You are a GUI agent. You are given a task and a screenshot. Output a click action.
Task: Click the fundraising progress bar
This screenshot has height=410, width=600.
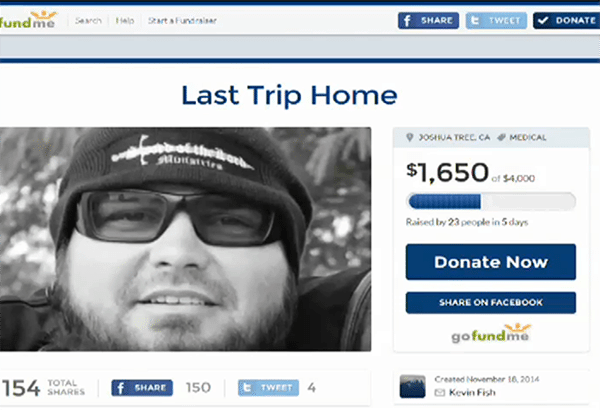click(x=491, y=201)
